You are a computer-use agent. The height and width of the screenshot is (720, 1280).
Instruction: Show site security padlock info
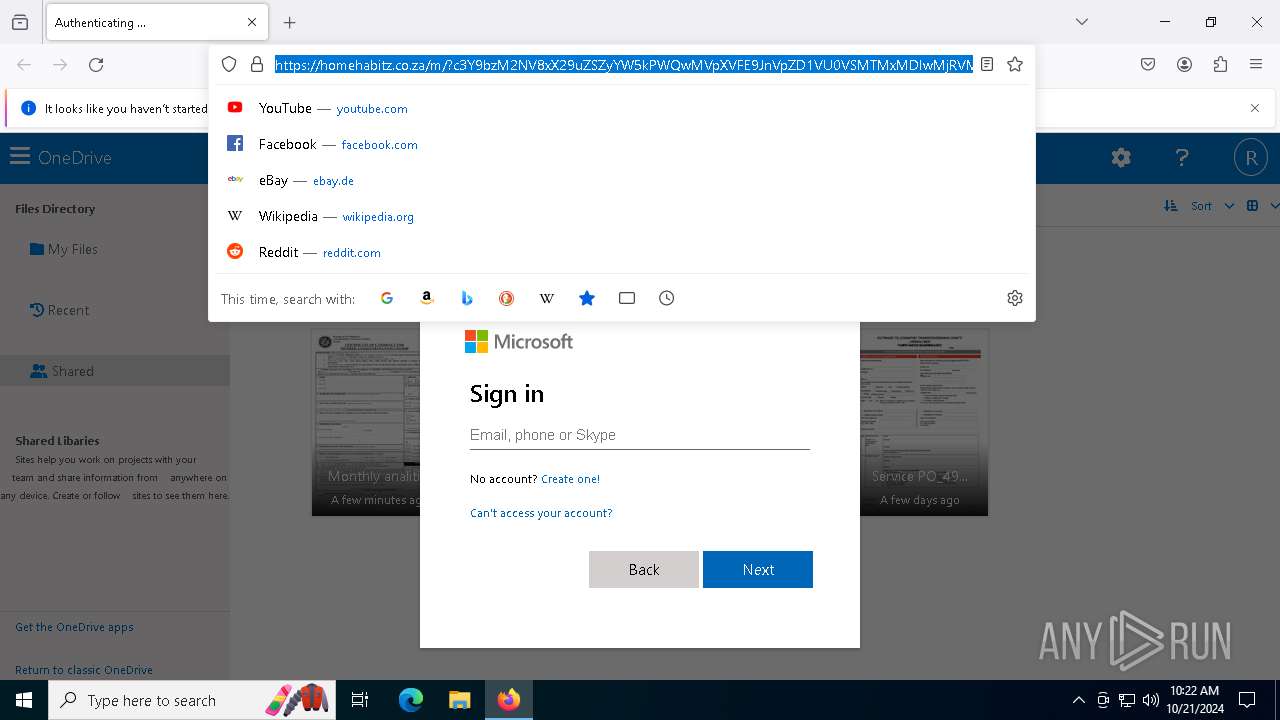257,64
